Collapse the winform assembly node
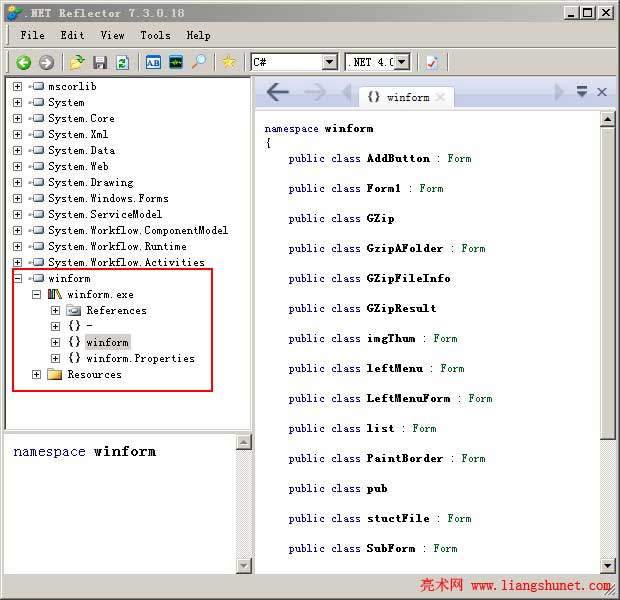 pos(17,278)
